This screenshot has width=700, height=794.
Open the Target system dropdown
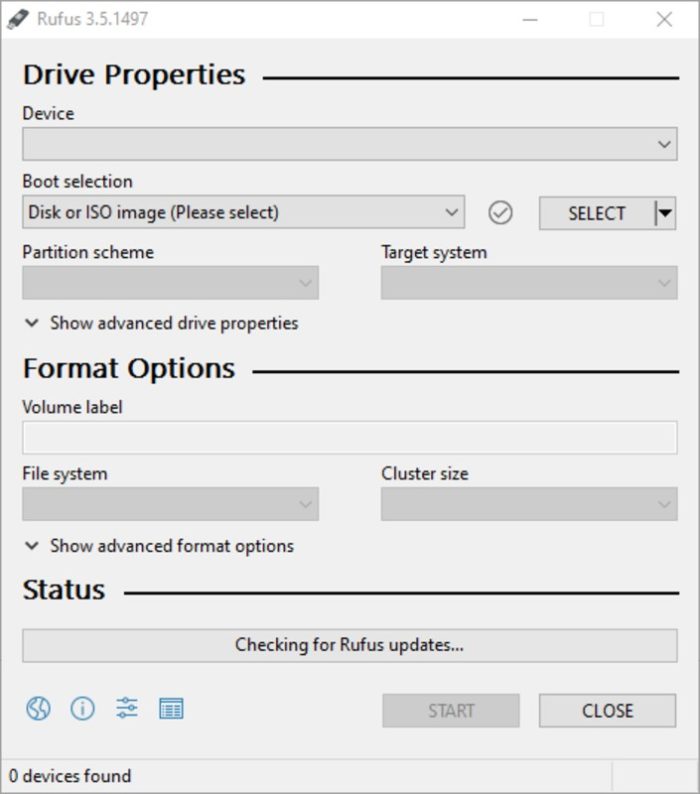(528, 283)
